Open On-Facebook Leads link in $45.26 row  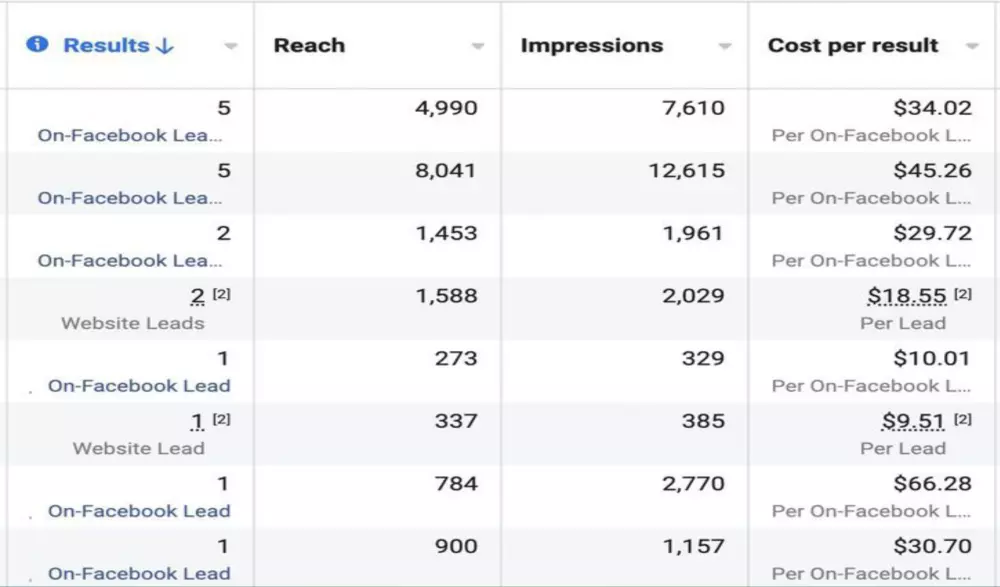(x=130, y=198)
